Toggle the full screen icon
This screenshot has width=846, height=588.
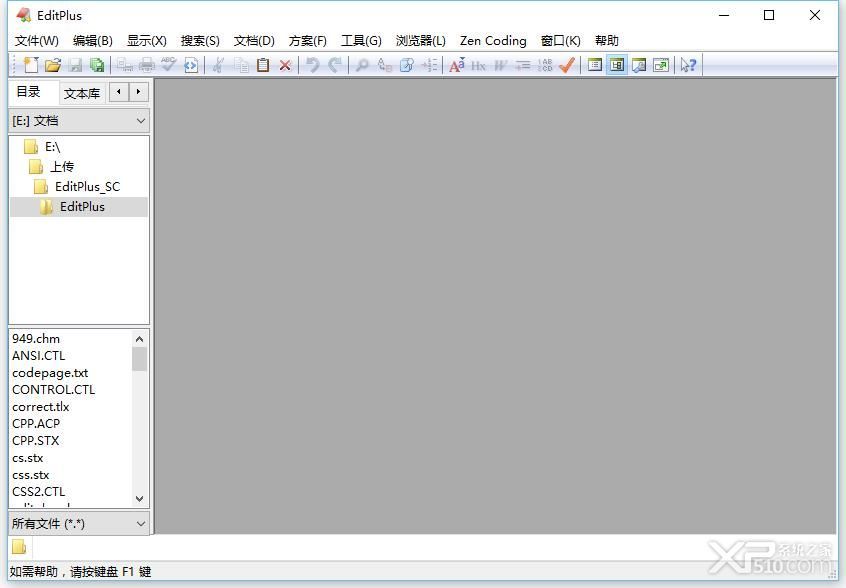coord(661,65)
